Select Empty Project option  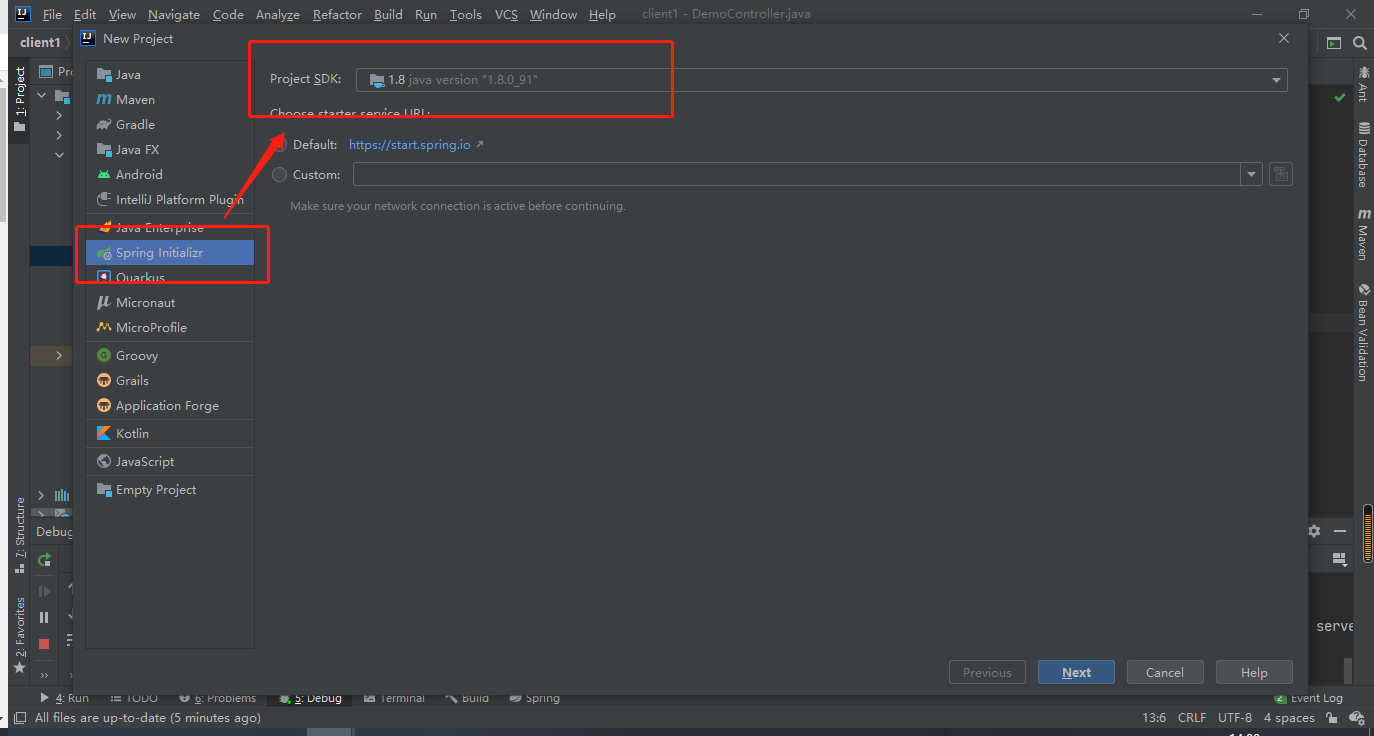coord(170,489)
